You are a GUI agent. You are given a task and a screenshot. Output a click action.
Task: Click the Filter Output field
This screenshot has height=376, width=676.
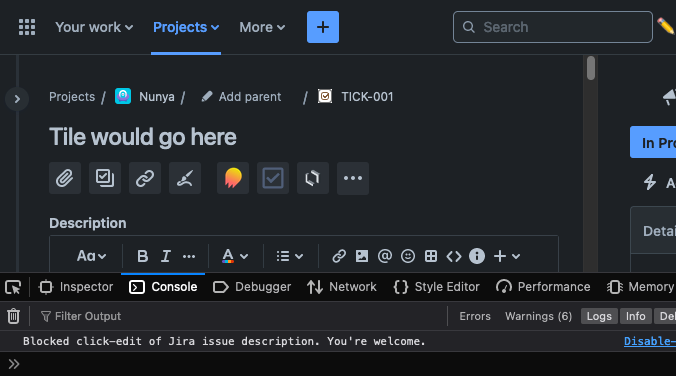(241, 316)
